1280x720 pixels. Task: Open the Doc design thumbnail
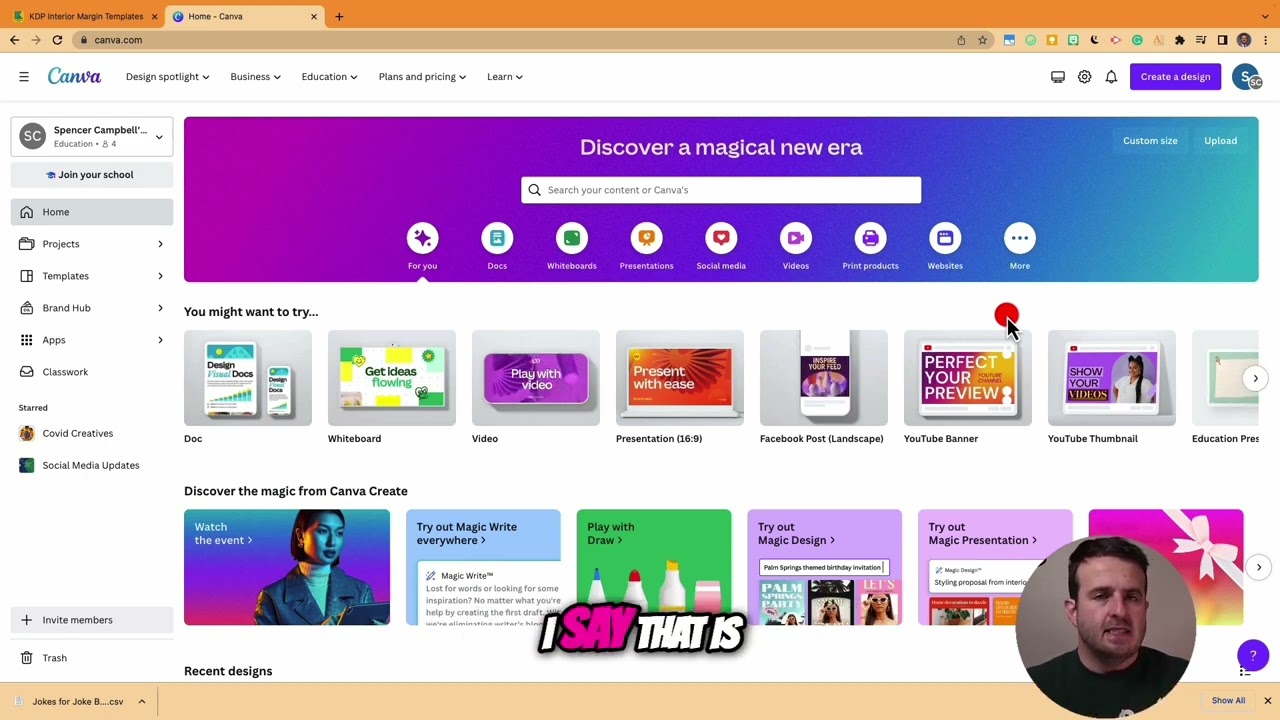tap(248, 378)
